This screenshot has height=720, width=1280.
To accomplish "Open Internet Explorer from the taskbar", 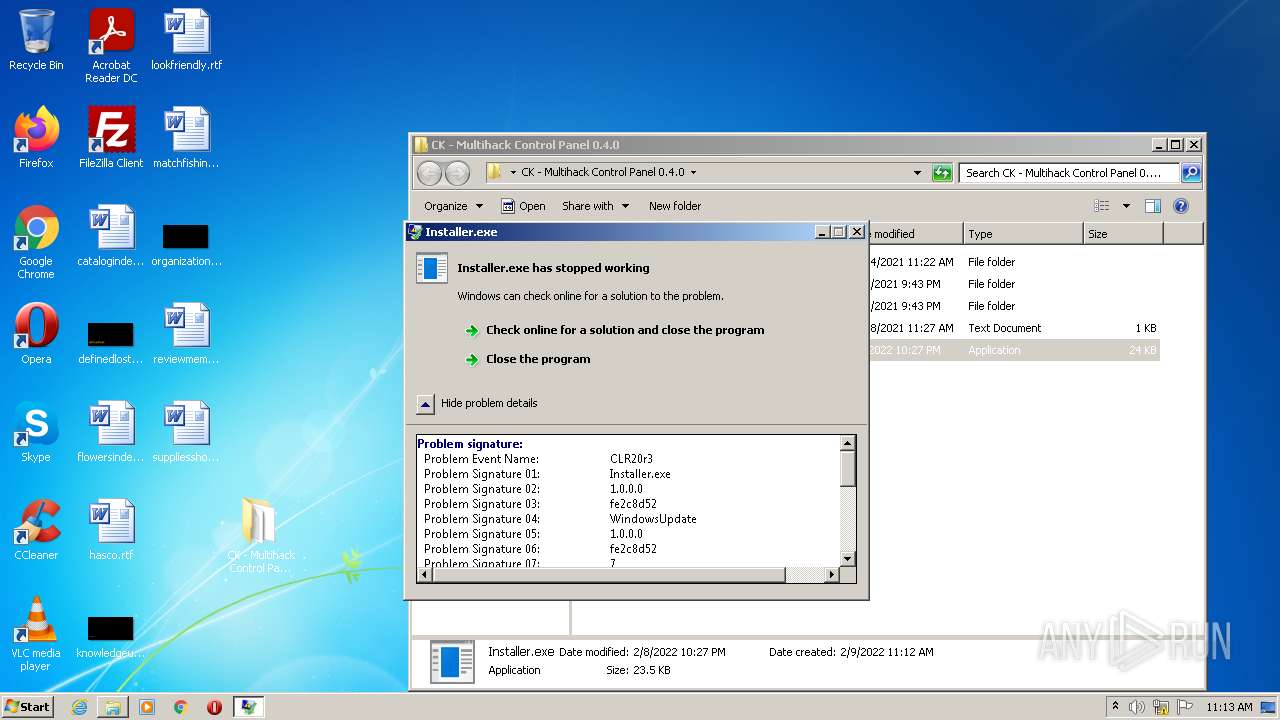I will (79, 707).
